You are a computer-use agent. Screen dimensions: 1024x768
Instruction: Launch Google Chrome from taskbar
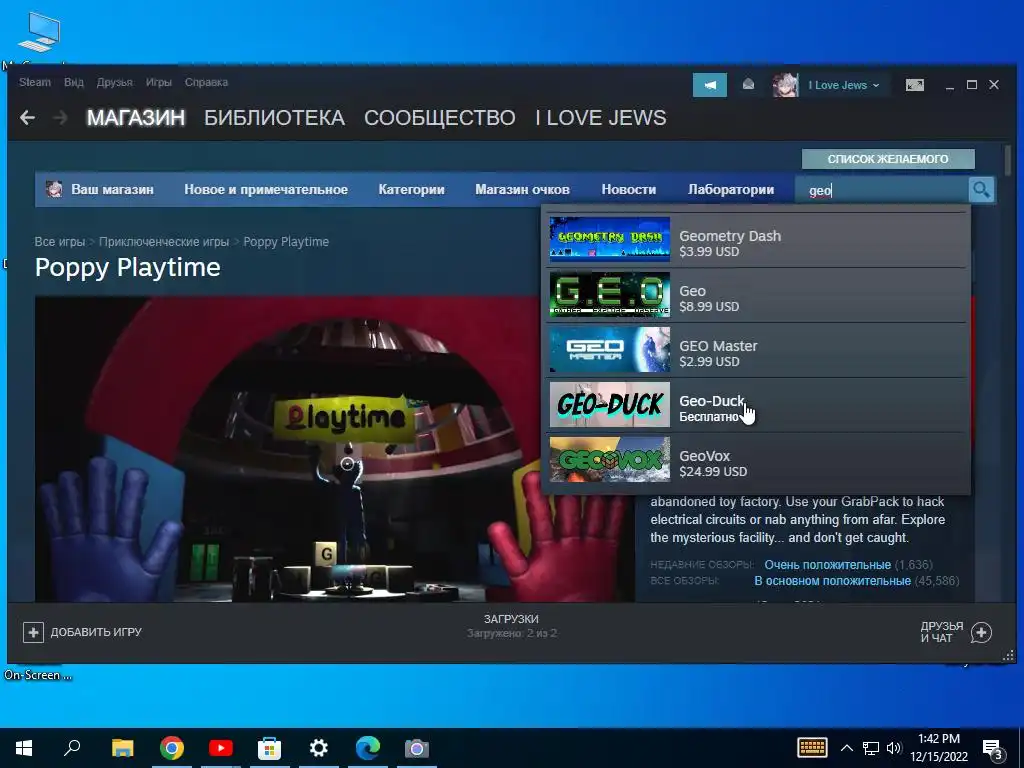(172, 748)
